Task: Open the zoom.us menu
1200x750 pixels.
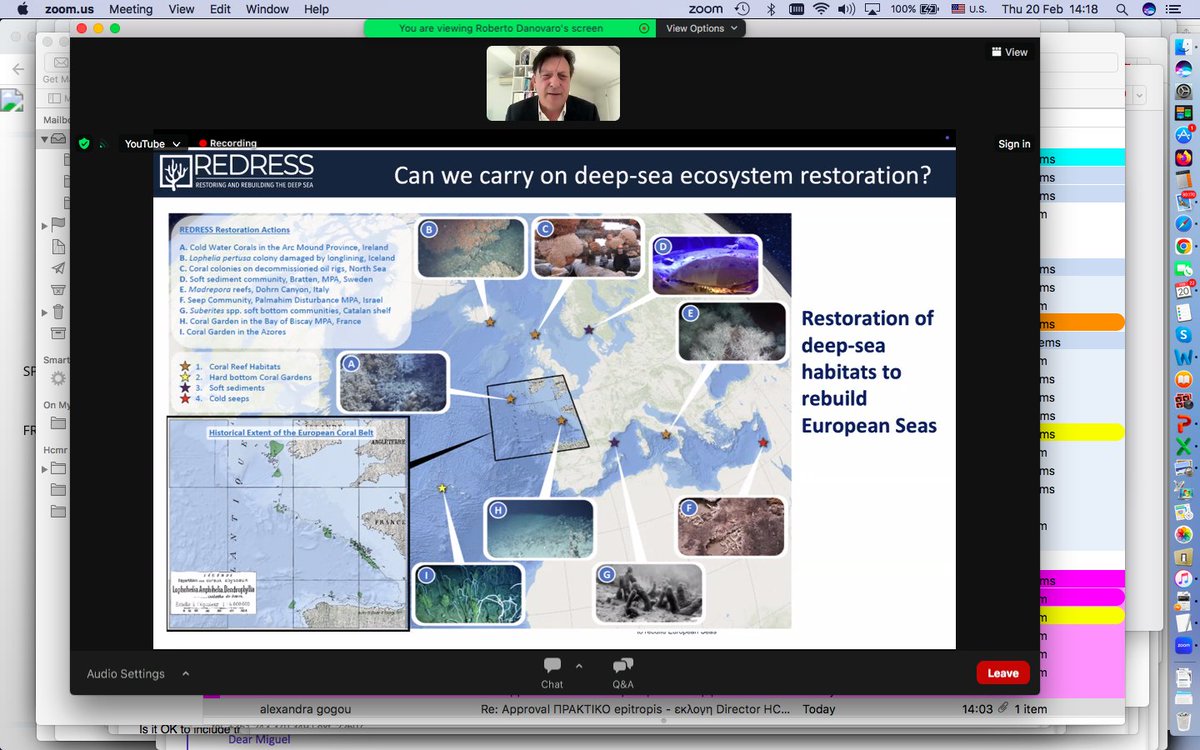Action: [x=67, y=9]
